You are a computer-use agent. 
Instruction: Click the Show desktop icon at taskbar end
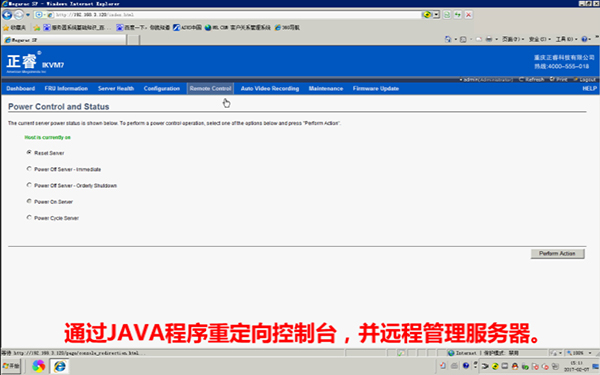pos(595,367)
